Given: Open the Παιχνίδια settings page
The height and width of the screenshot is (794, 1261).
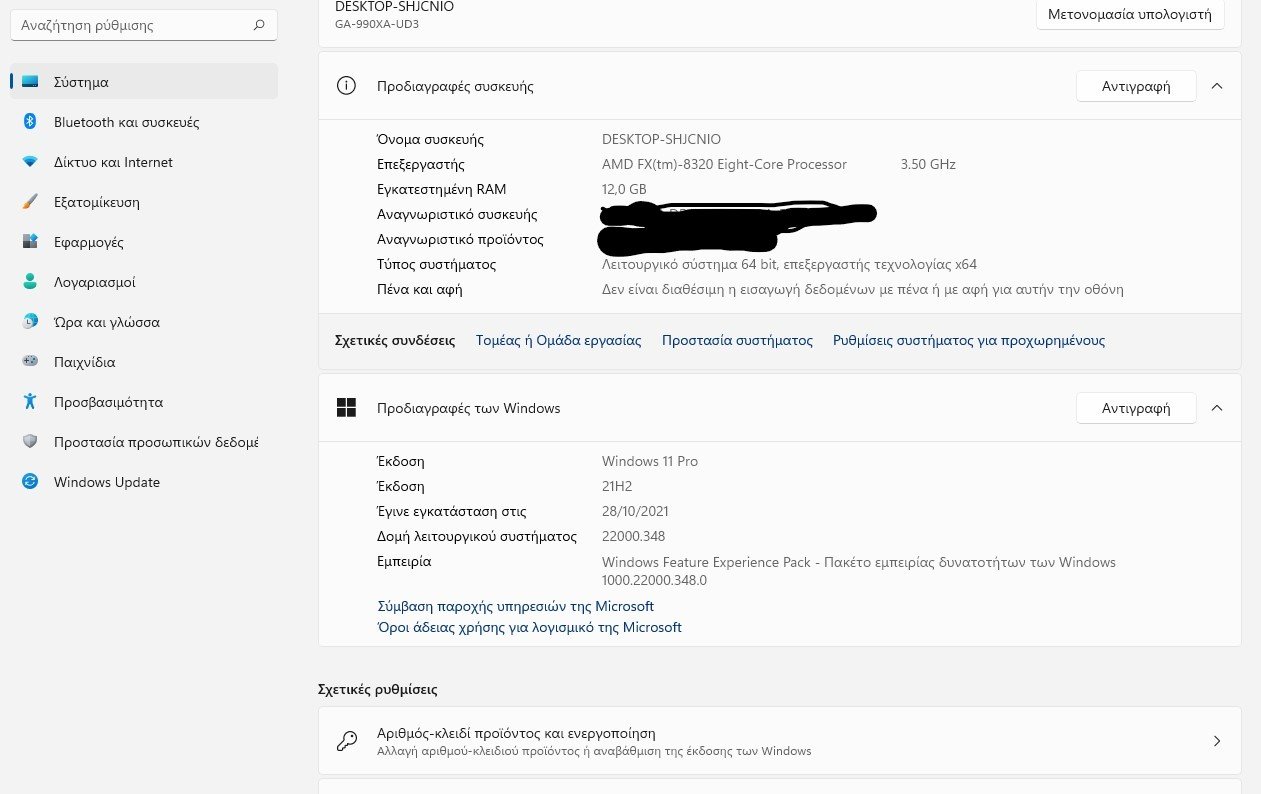Looking at the screenshot, I should tap(143, 362).
